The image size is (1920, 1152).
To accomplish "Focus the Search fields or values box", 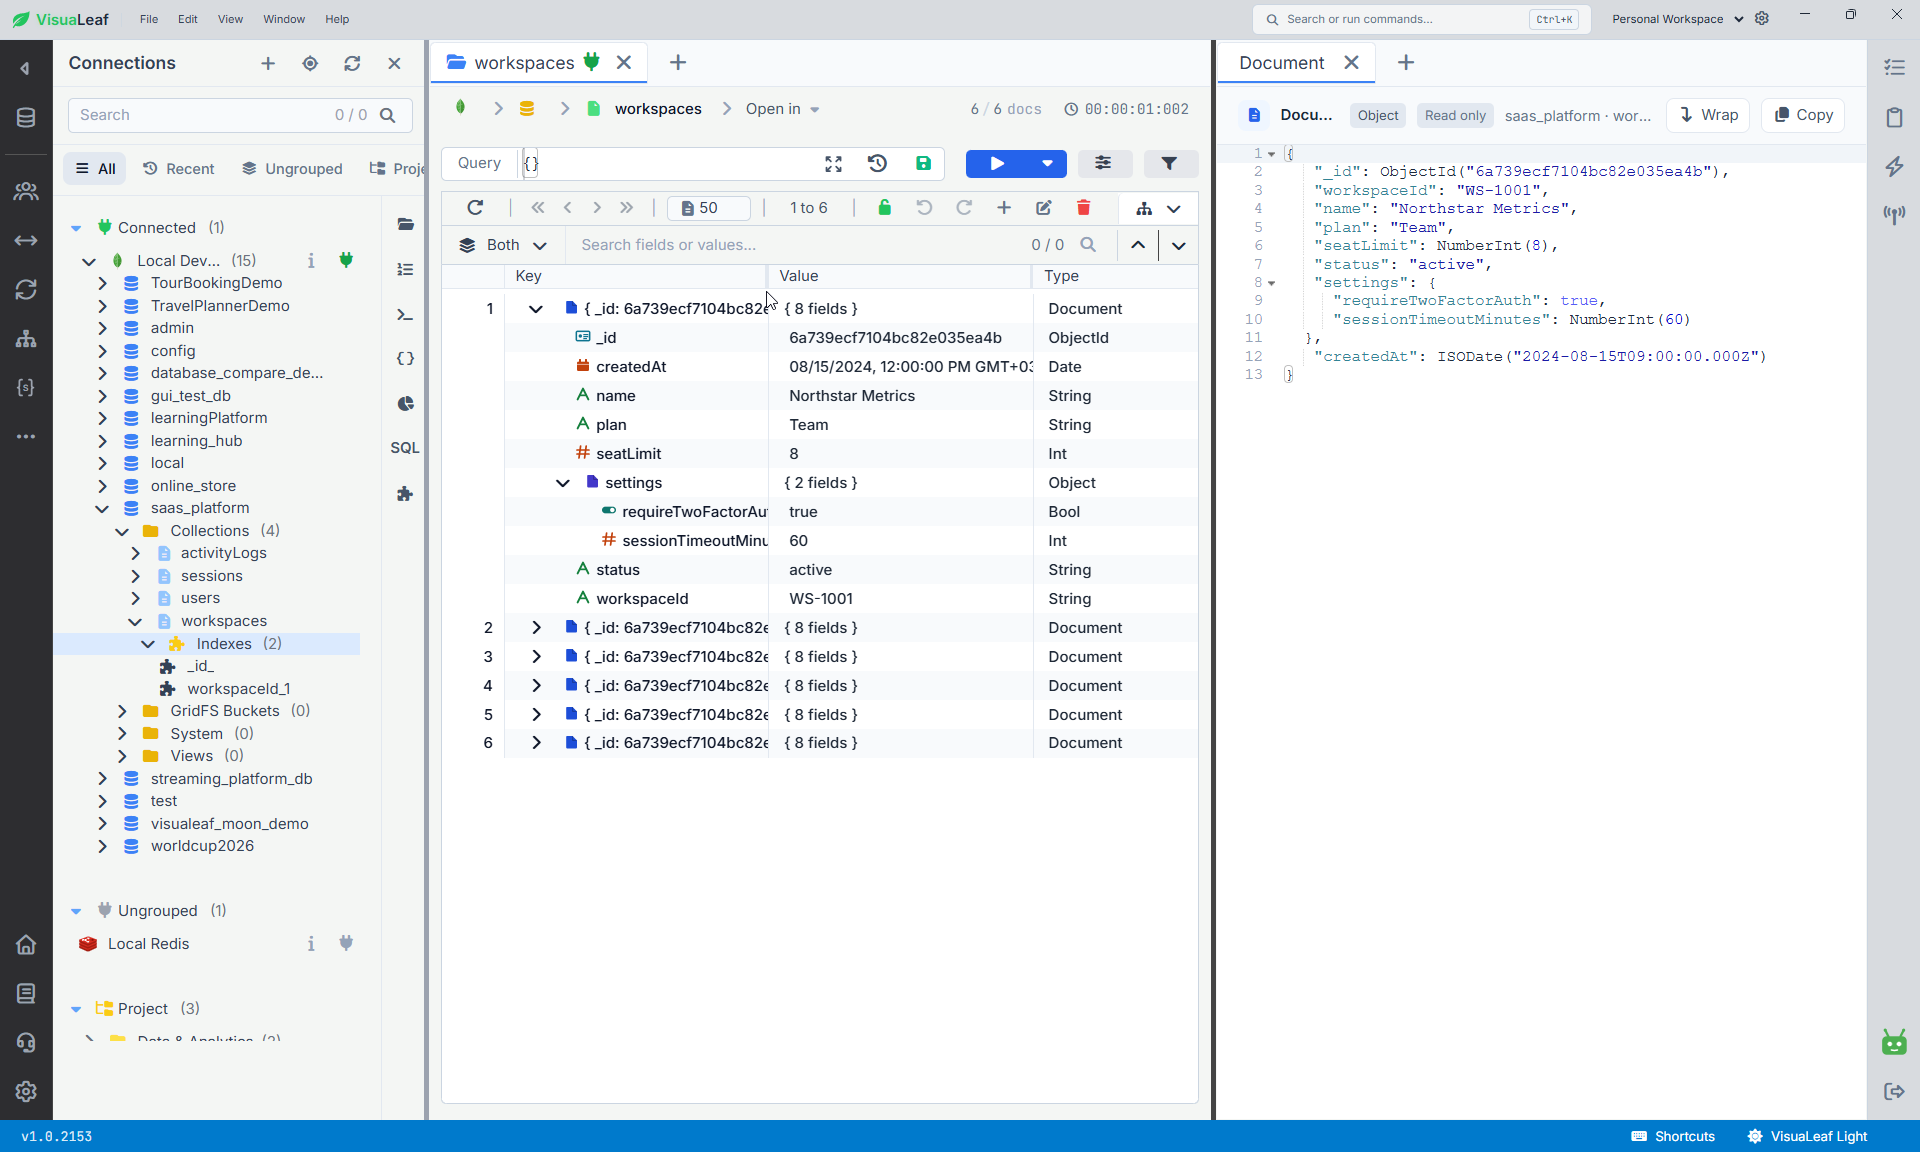I will 800,245.
